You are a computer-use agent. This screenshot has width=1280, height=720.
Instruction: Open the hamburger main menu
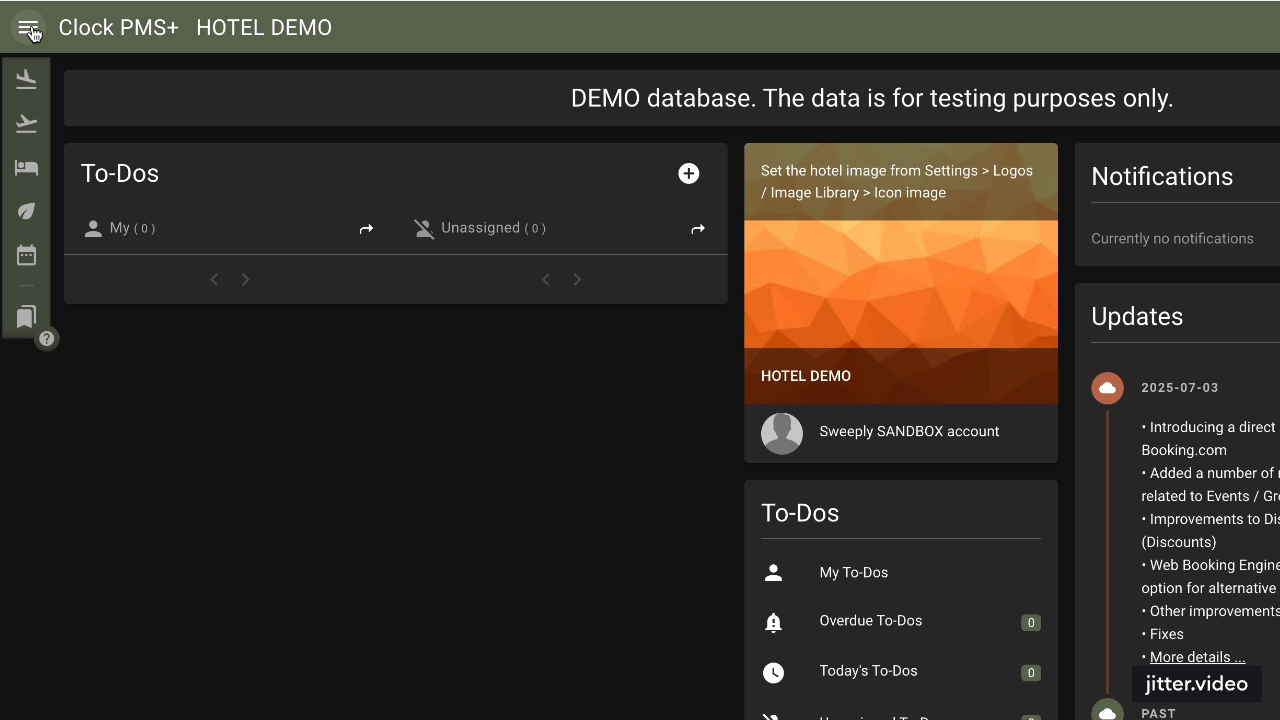(27, 28)
